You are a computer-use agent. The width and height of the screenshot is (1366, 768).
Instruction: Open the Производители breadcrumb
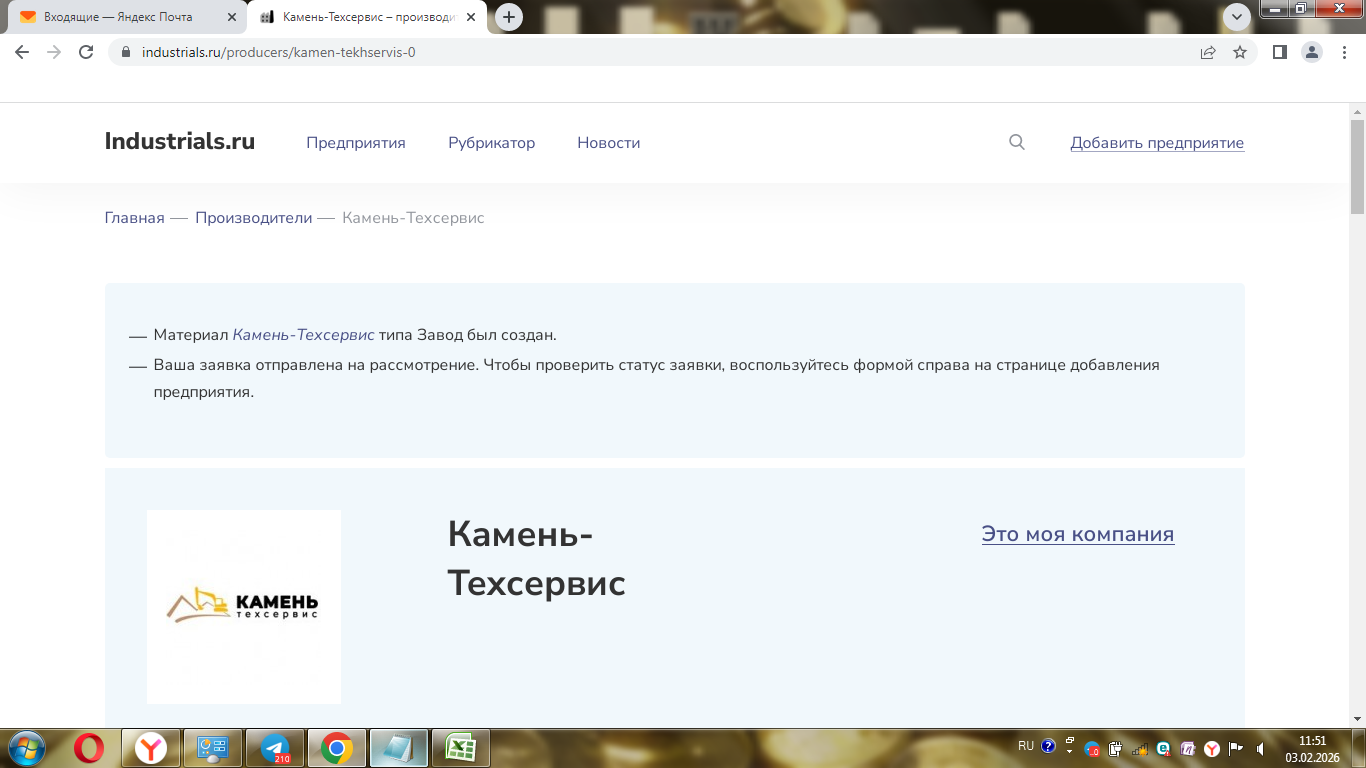click(254, 218)
